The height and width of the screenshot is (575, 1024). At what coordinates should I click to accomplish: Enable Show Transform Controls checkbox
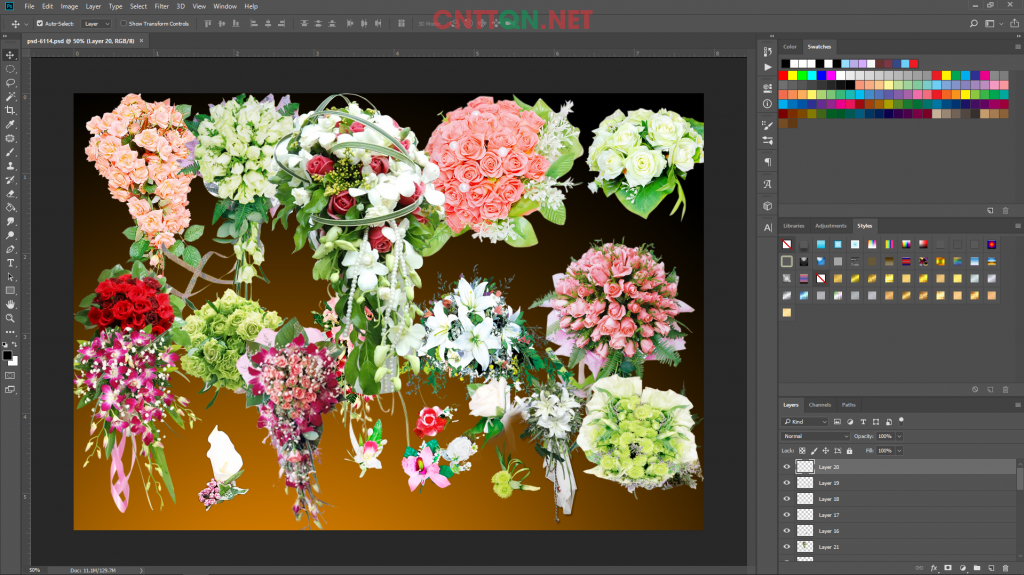pyautogui.click(x=123, y=24)
